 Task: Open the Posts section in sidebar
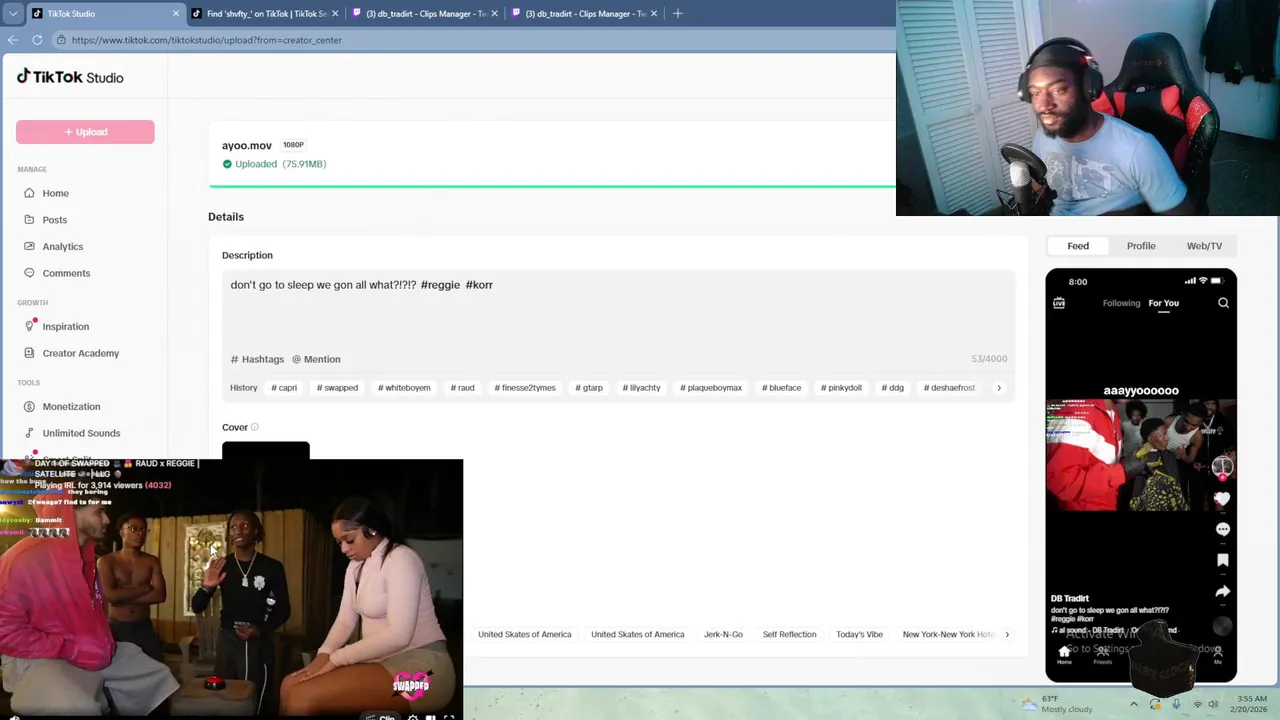[54, 220]
